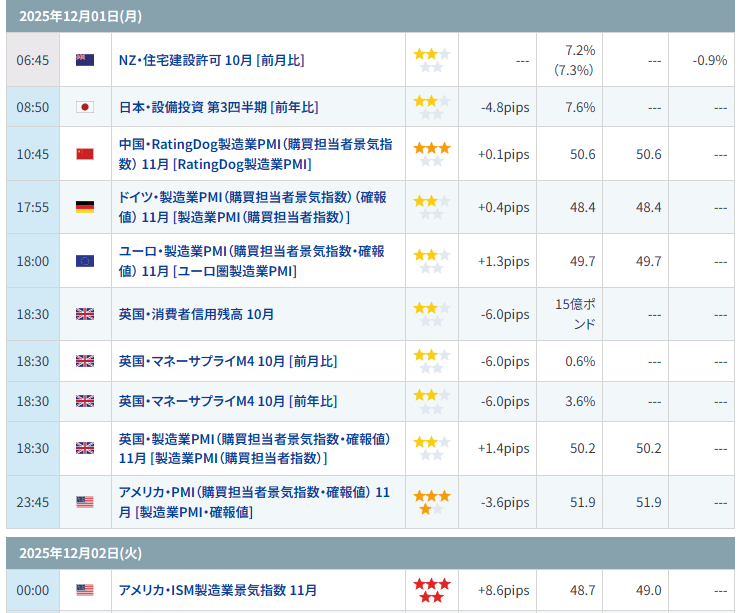The height and width of the screenshot is (613, 743).
Task: Open the 中国・RatingDog製造業PMI link
Action: [255, 154]
